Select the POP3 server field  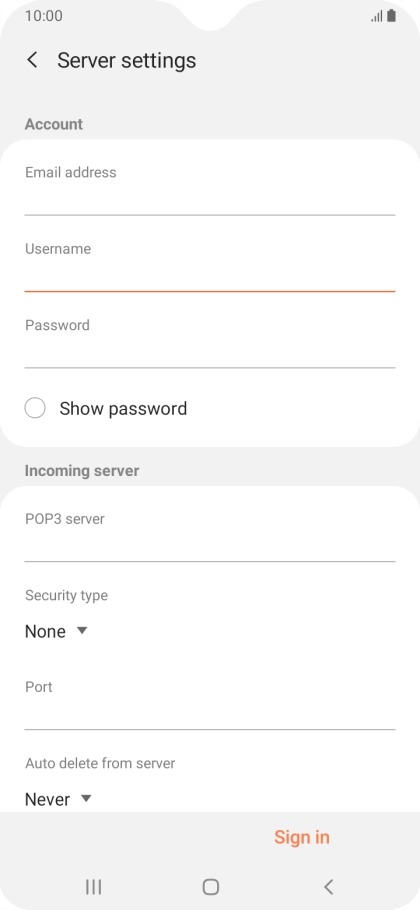[x=210, y=535]
